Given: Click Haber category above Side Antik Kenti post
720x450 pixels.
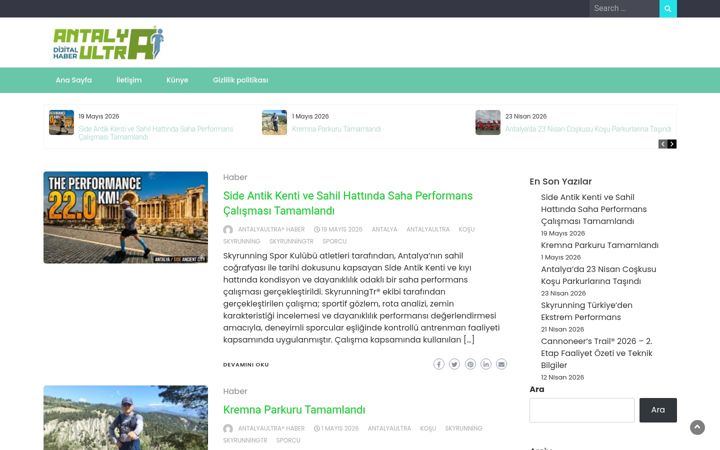Looking at the screenshot, I should click(235, 177).
